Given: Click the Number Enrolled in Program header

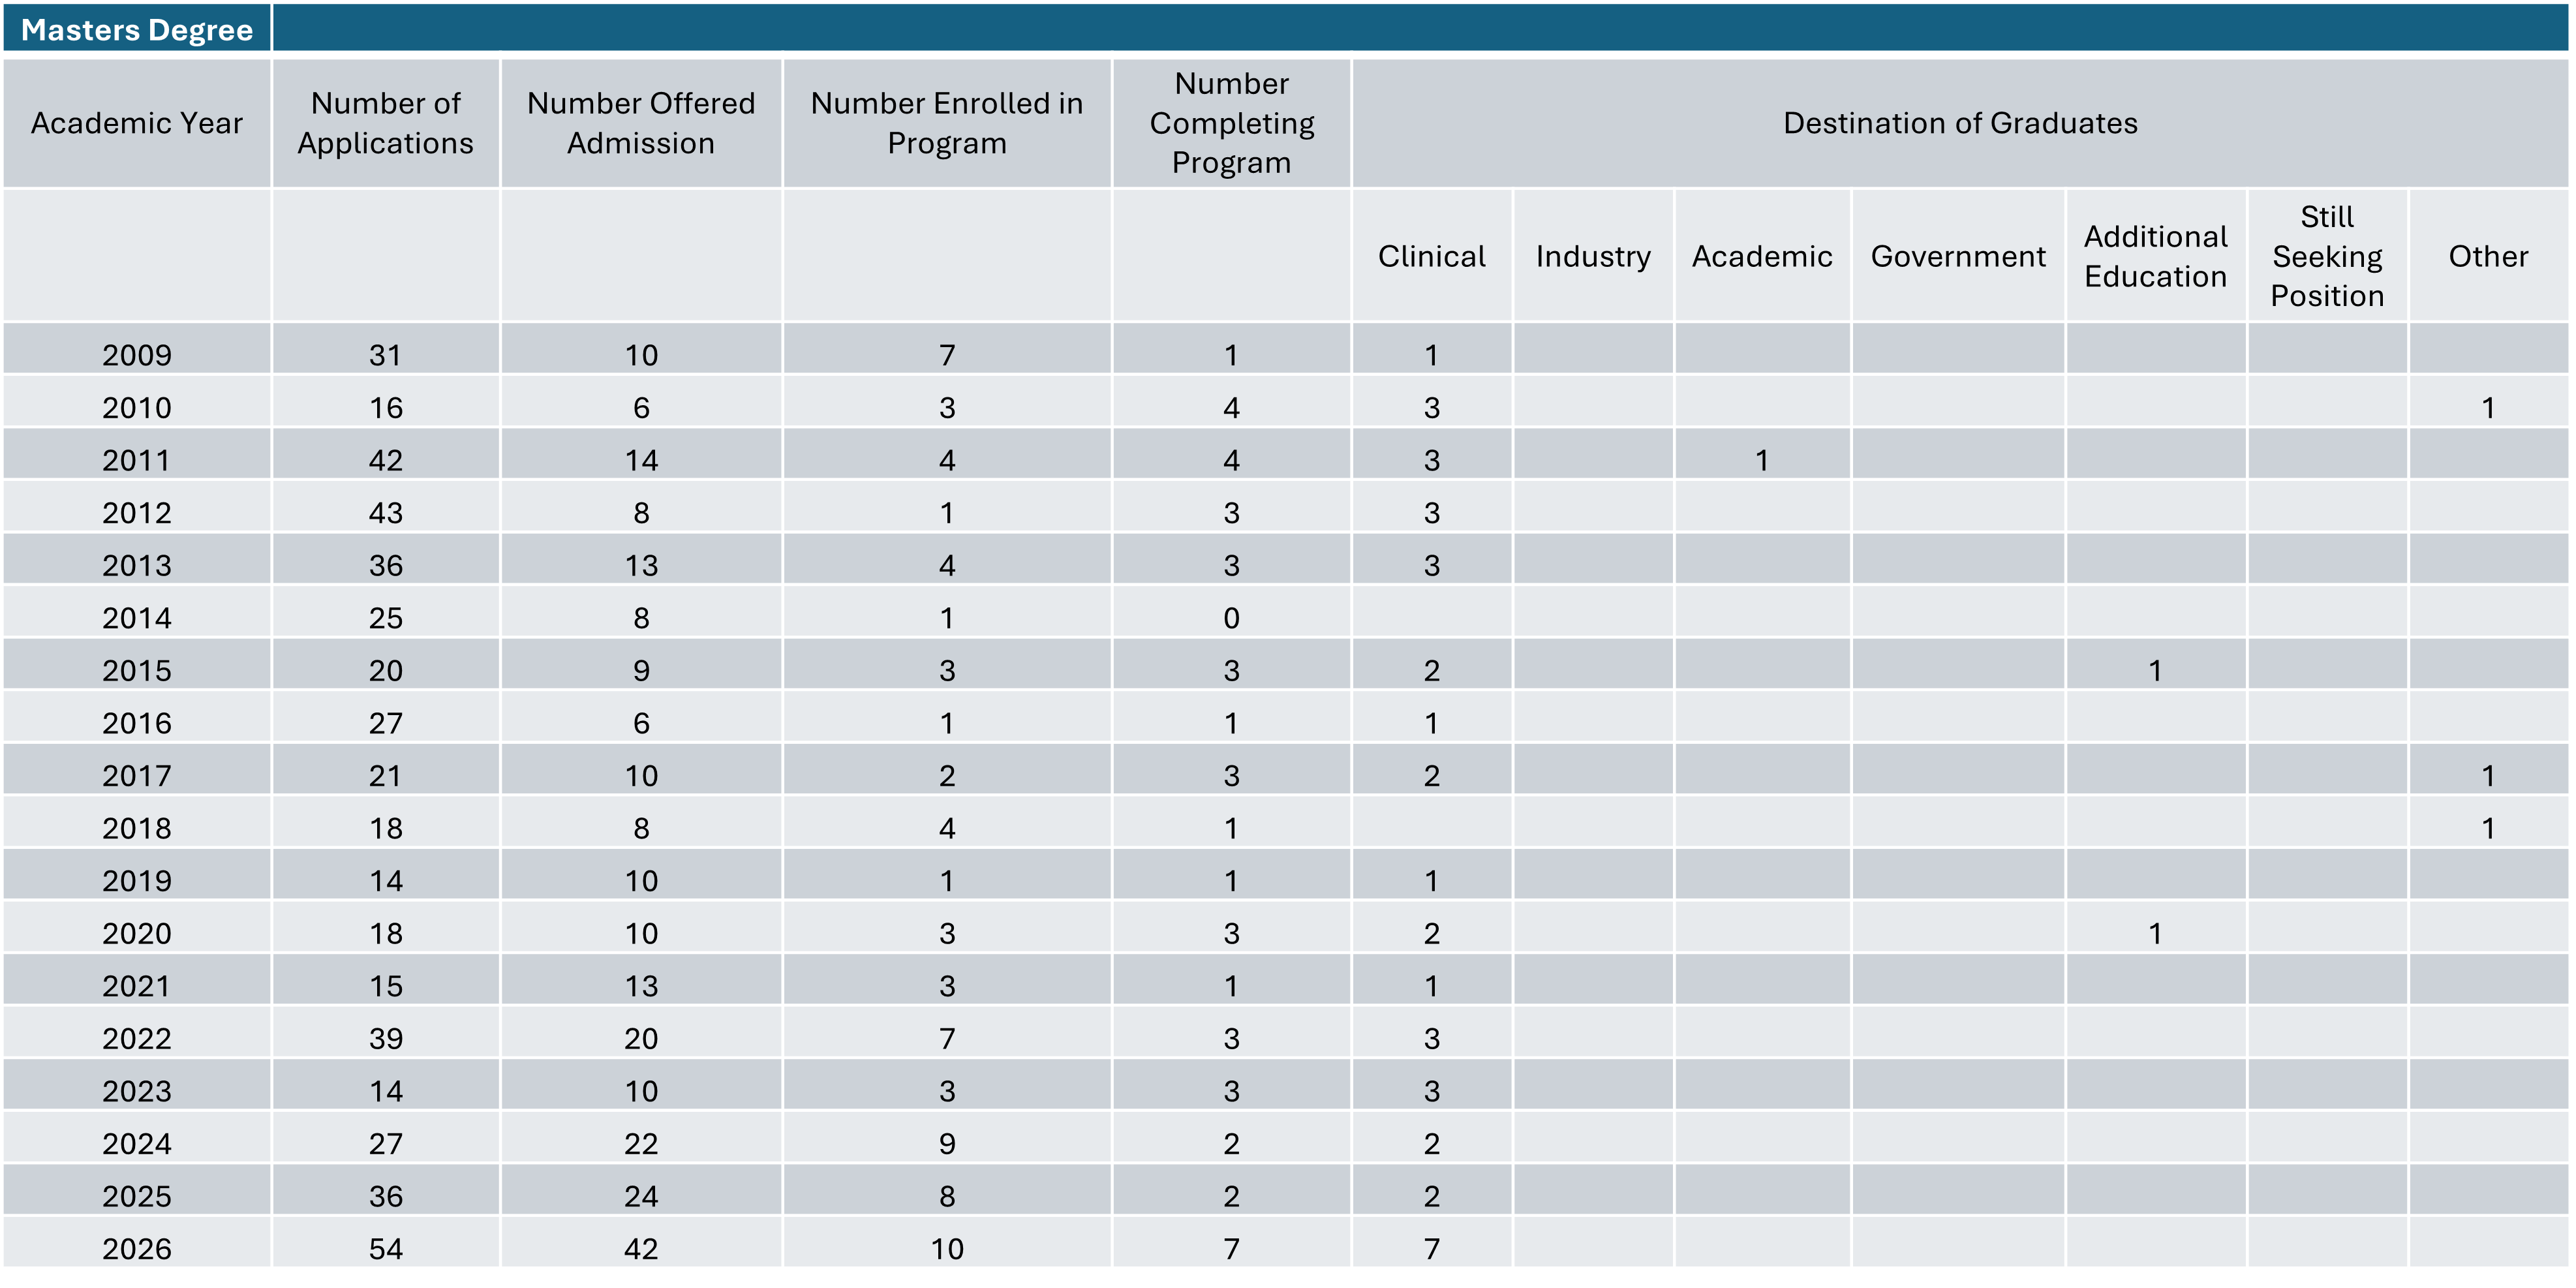Looking at the screenshot, I should (x=947, y=123).
